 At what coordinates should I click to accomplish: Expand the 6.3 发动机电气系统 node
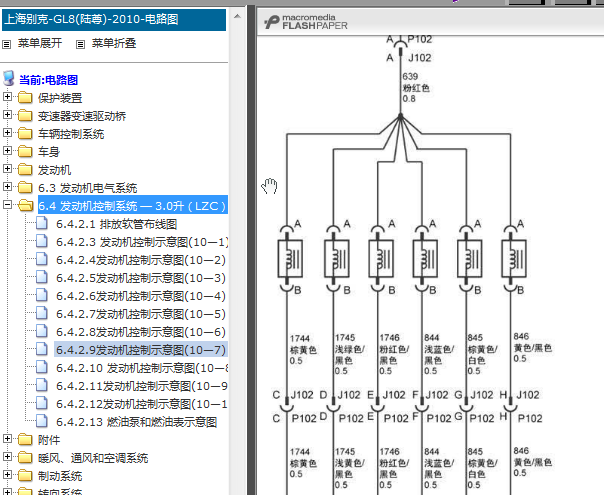pos(7,187)
